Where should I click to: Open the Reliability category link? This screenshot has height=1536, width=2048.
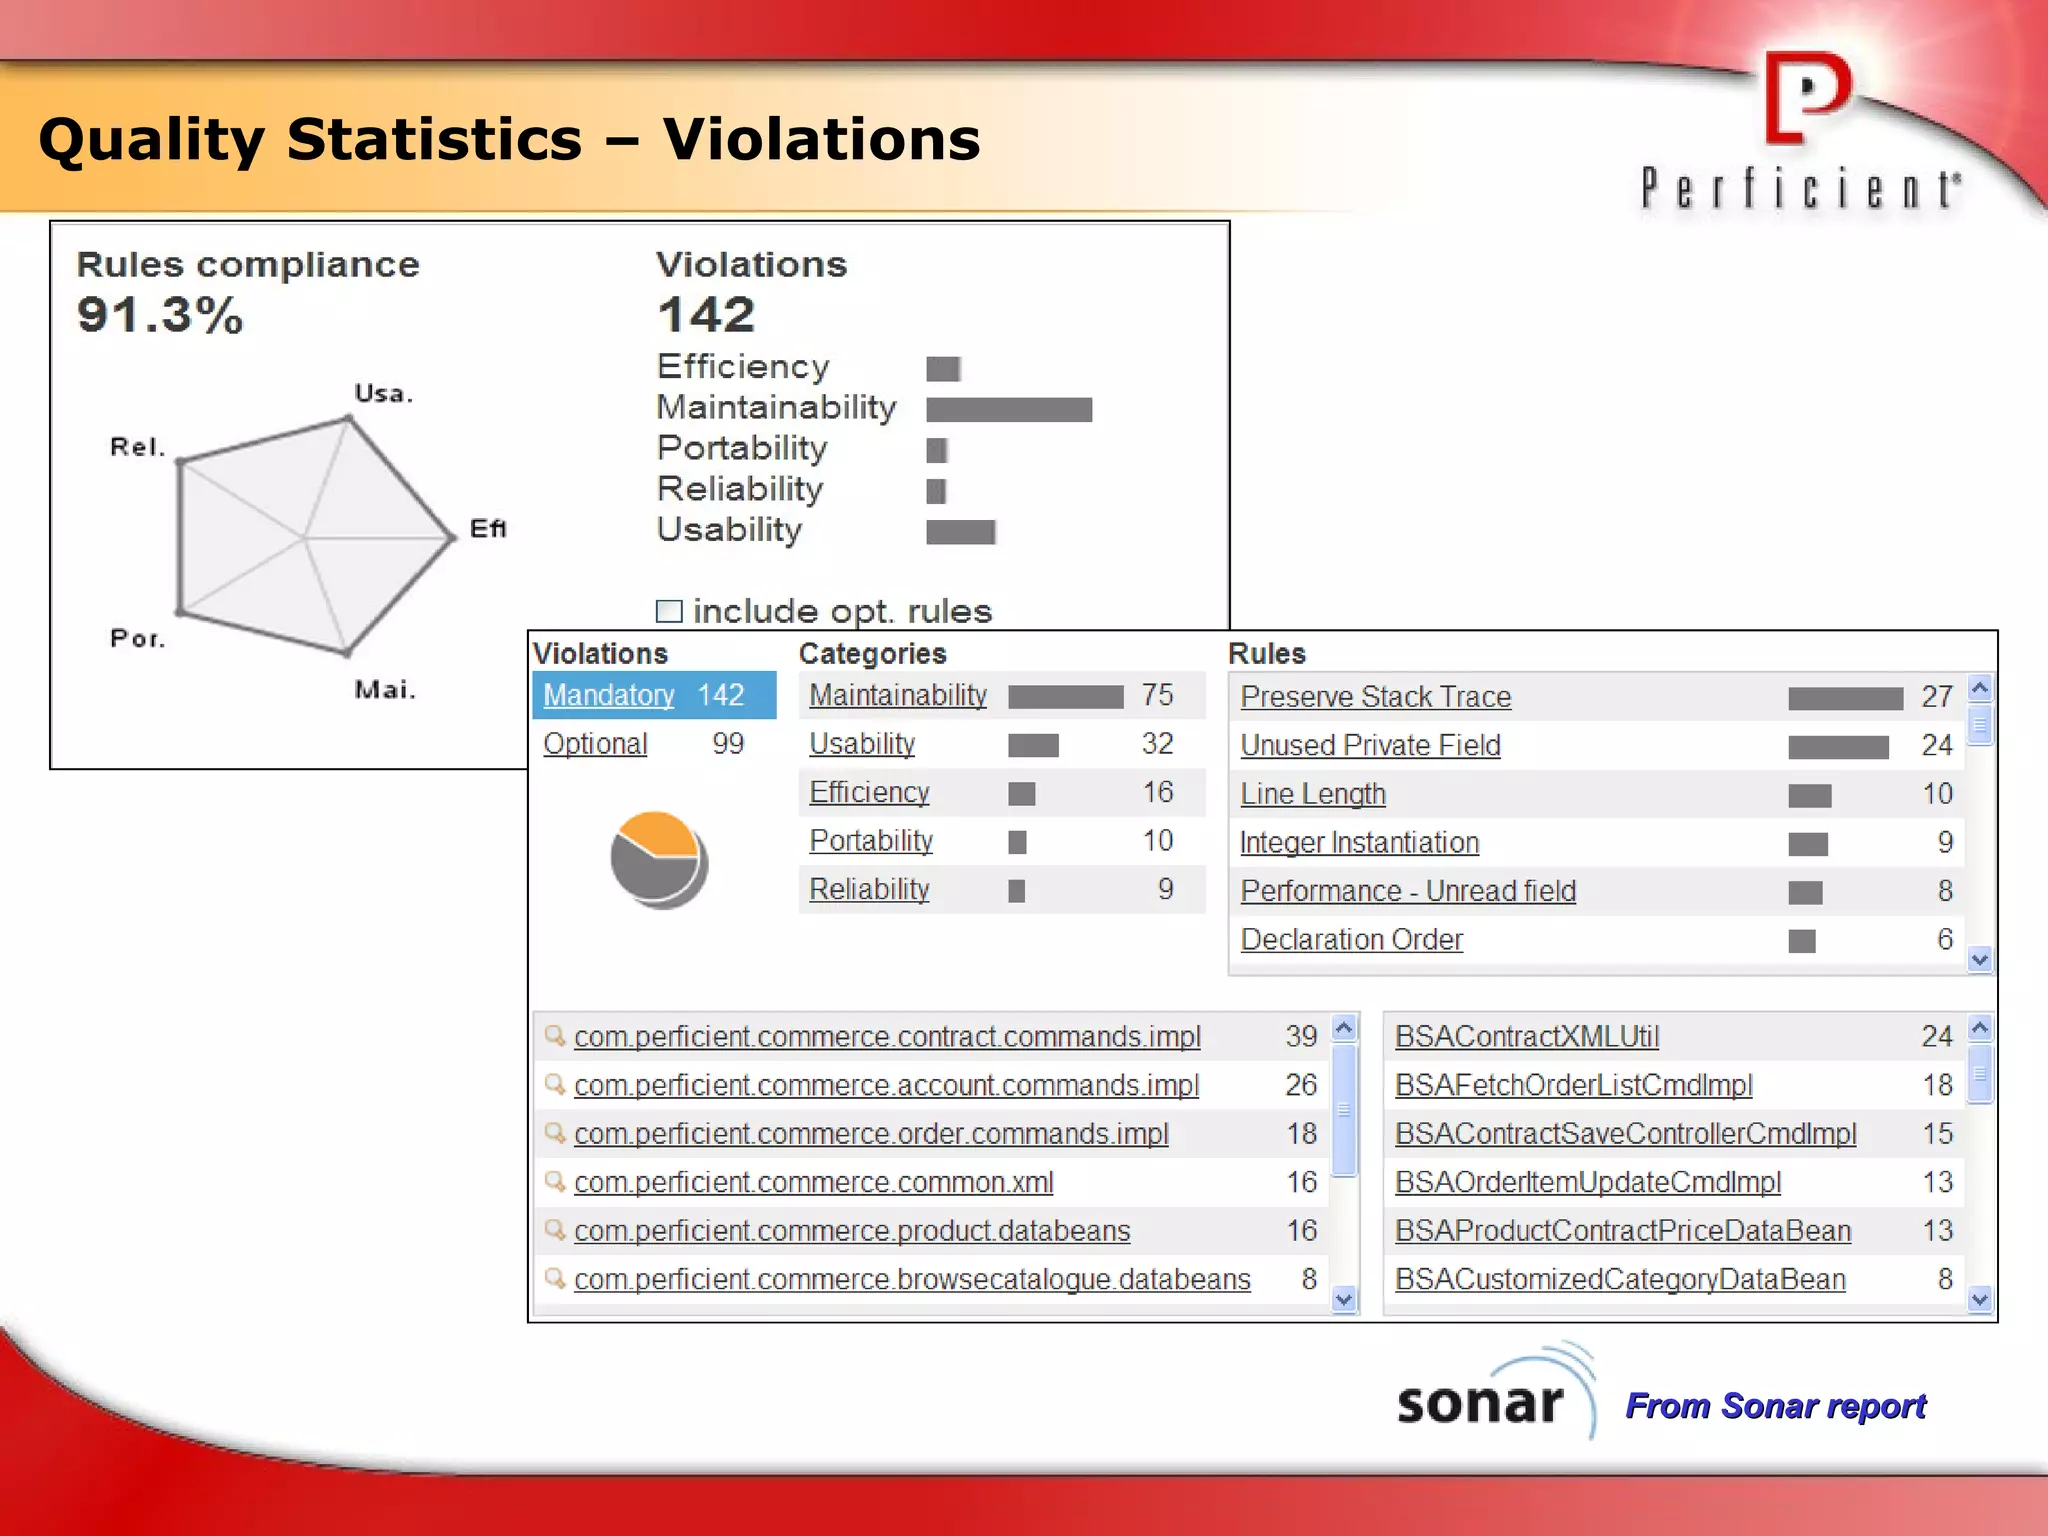pyautogui.click(x=869, y=889)
